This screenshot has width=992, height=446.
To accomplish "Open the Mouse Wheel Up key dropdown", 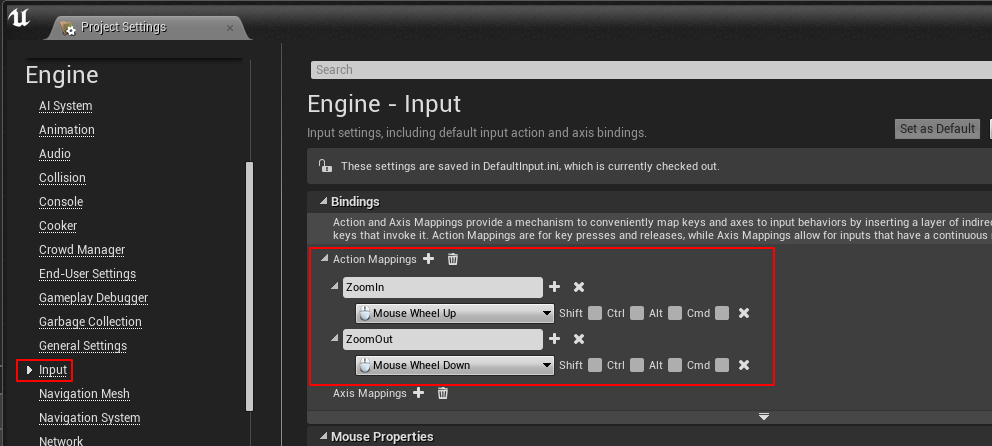I will point(455,313).
